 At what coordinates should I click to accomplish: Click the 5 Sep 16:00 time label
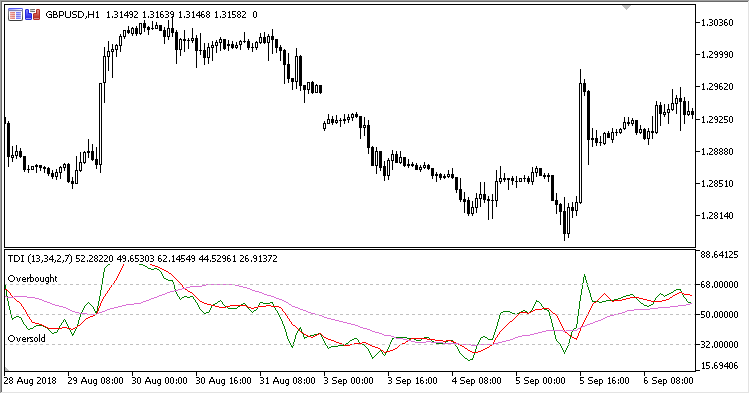coord(605,381)
